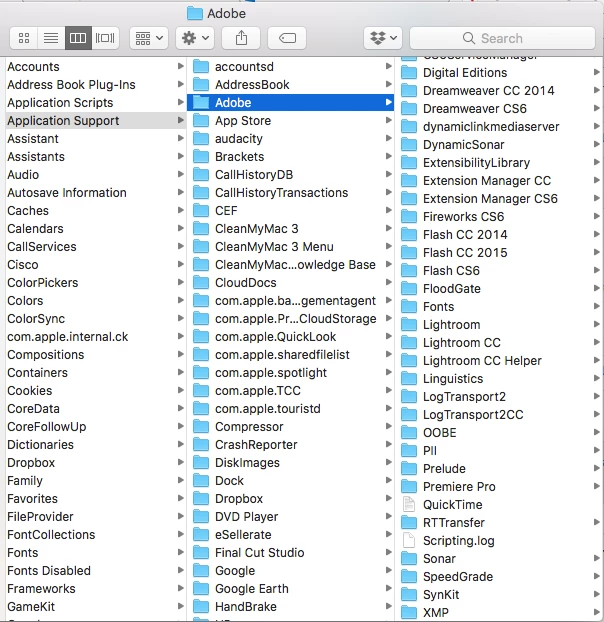Select the audacity folder icon
This screenshot has height=622, width=604.
pos(201,138)
